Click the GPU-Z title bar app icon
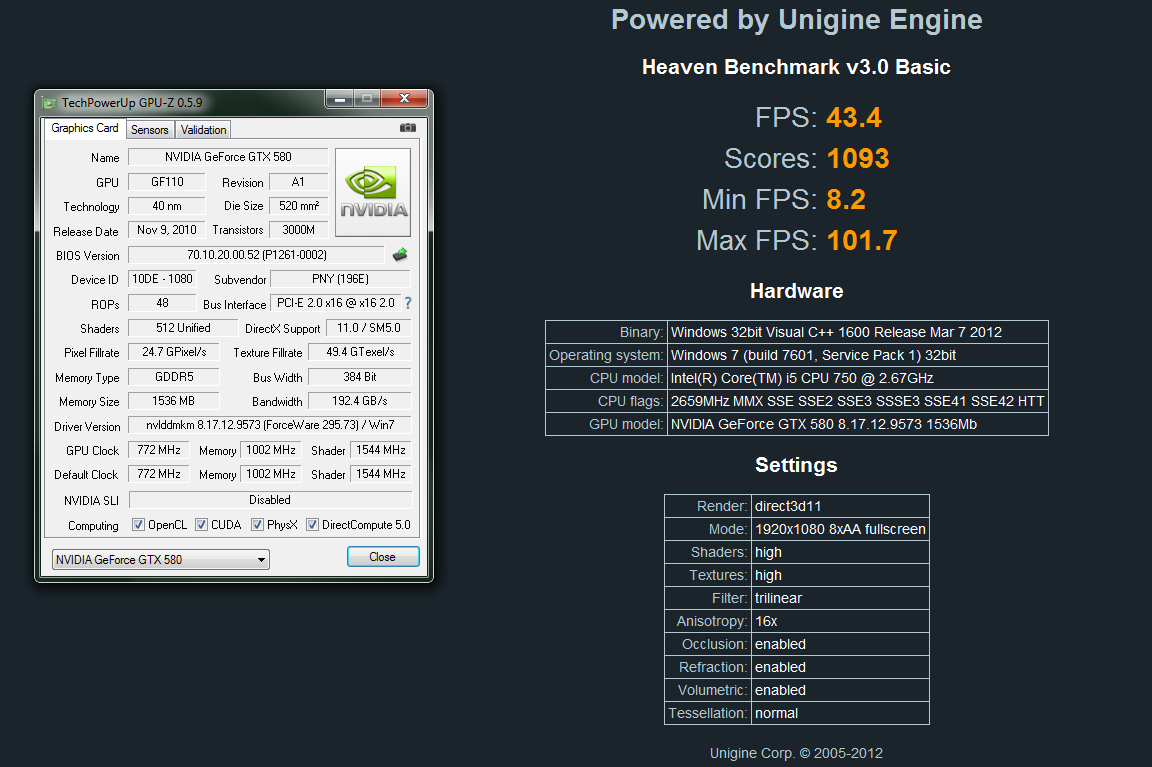The image size is (1152, 767). click(49, 103)
